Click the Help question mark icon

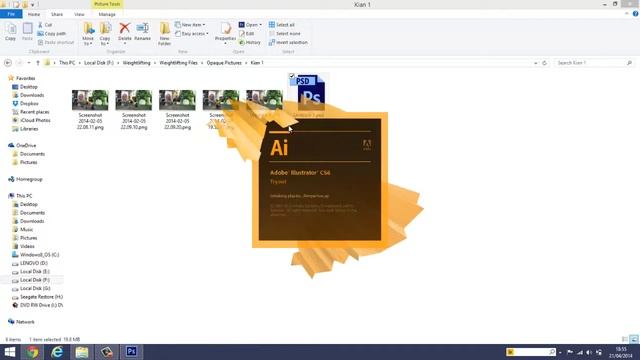click(636, 14)
